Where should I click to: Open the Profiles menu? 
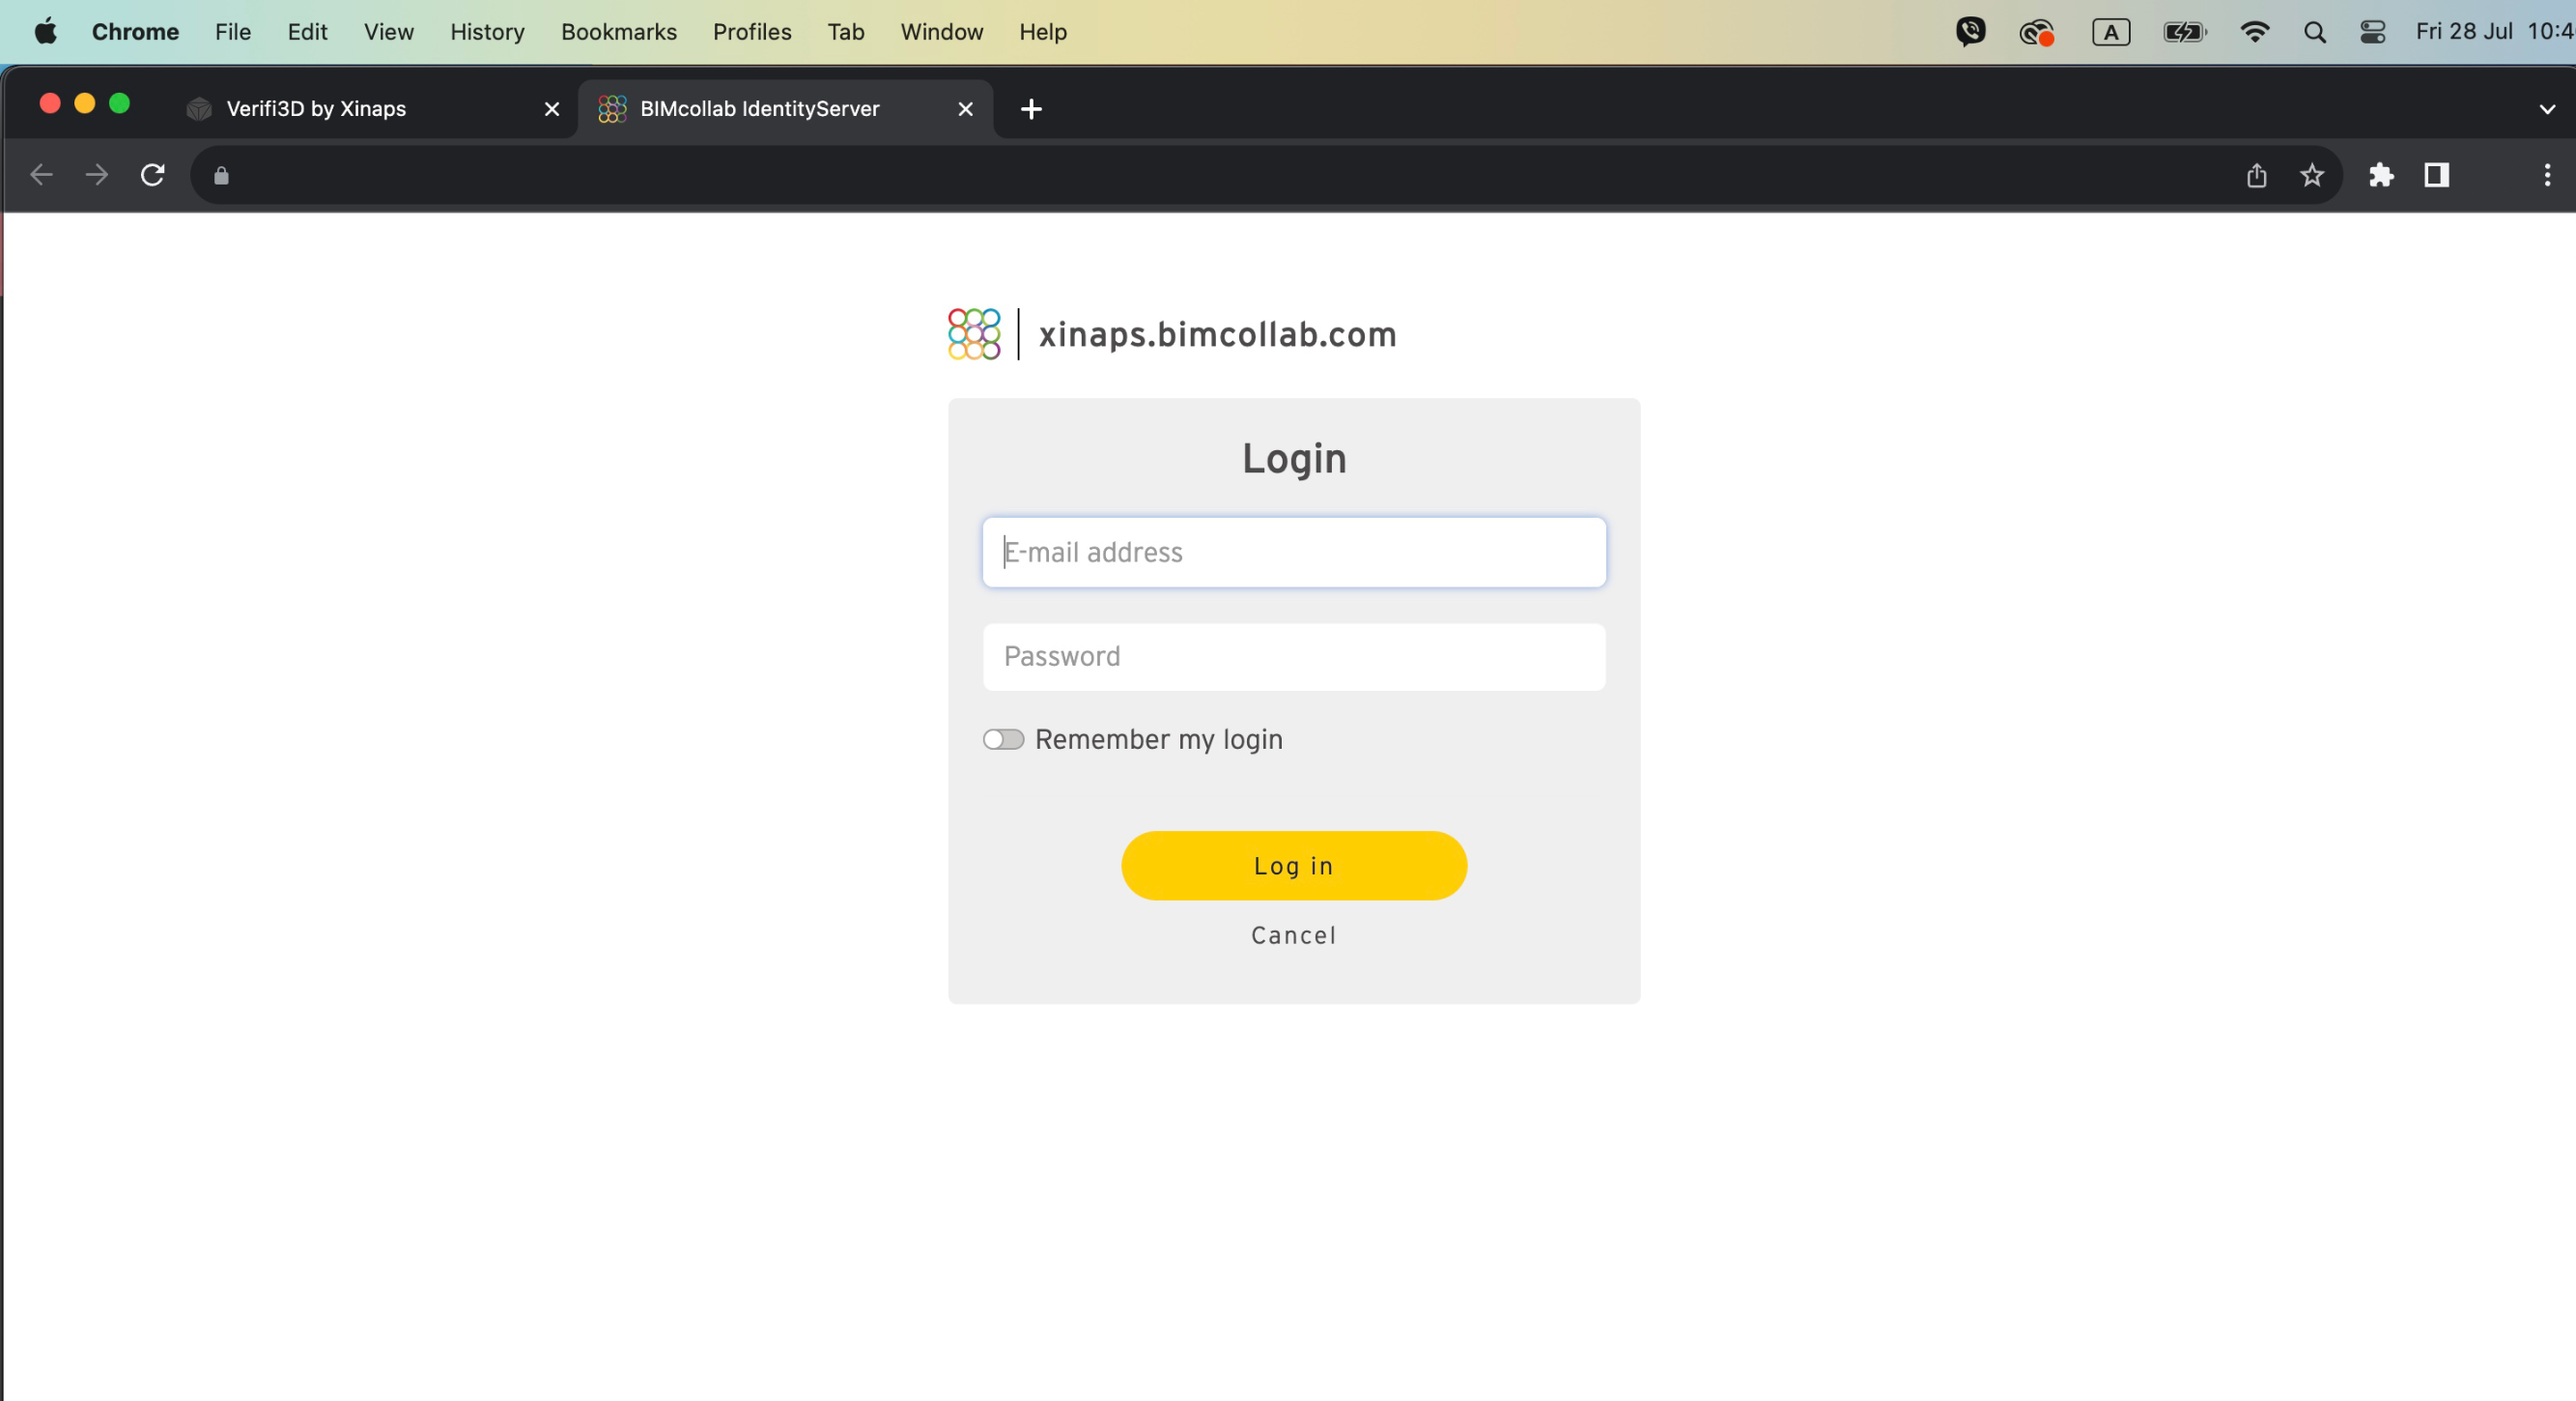[x=752, y=32]
